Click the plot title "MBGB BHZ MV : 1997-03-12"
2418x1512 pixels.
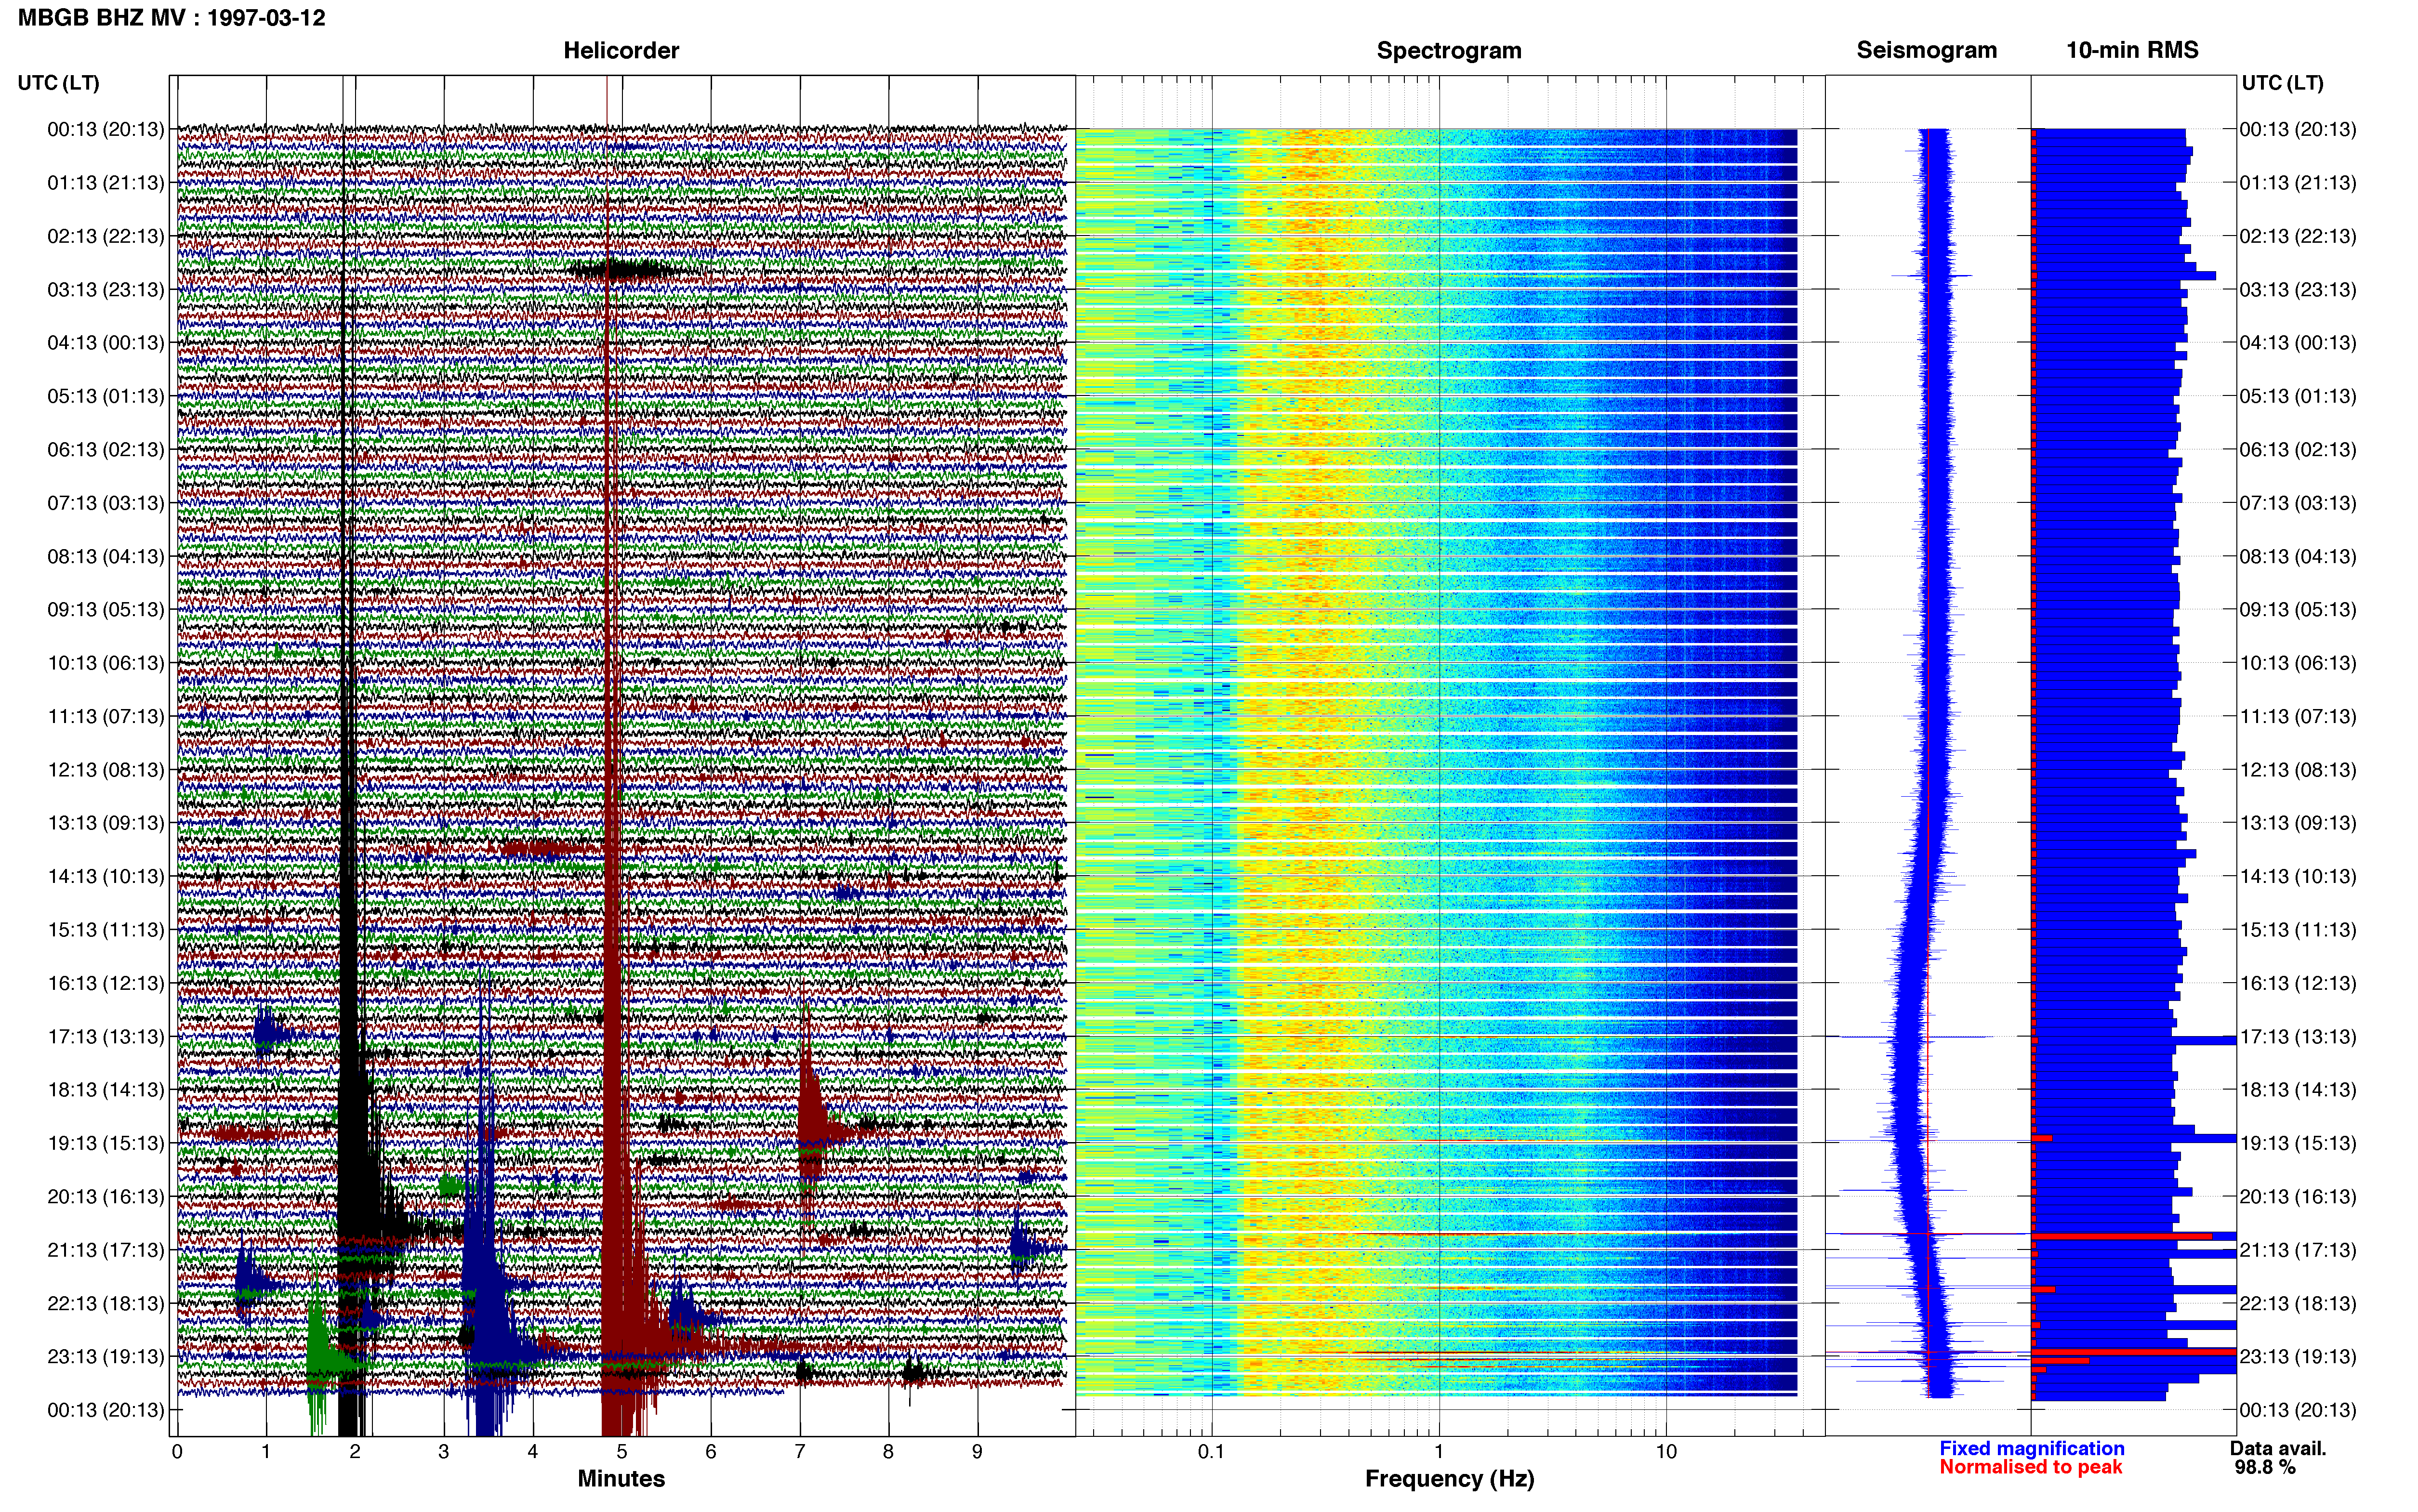[x=171, y=18]
